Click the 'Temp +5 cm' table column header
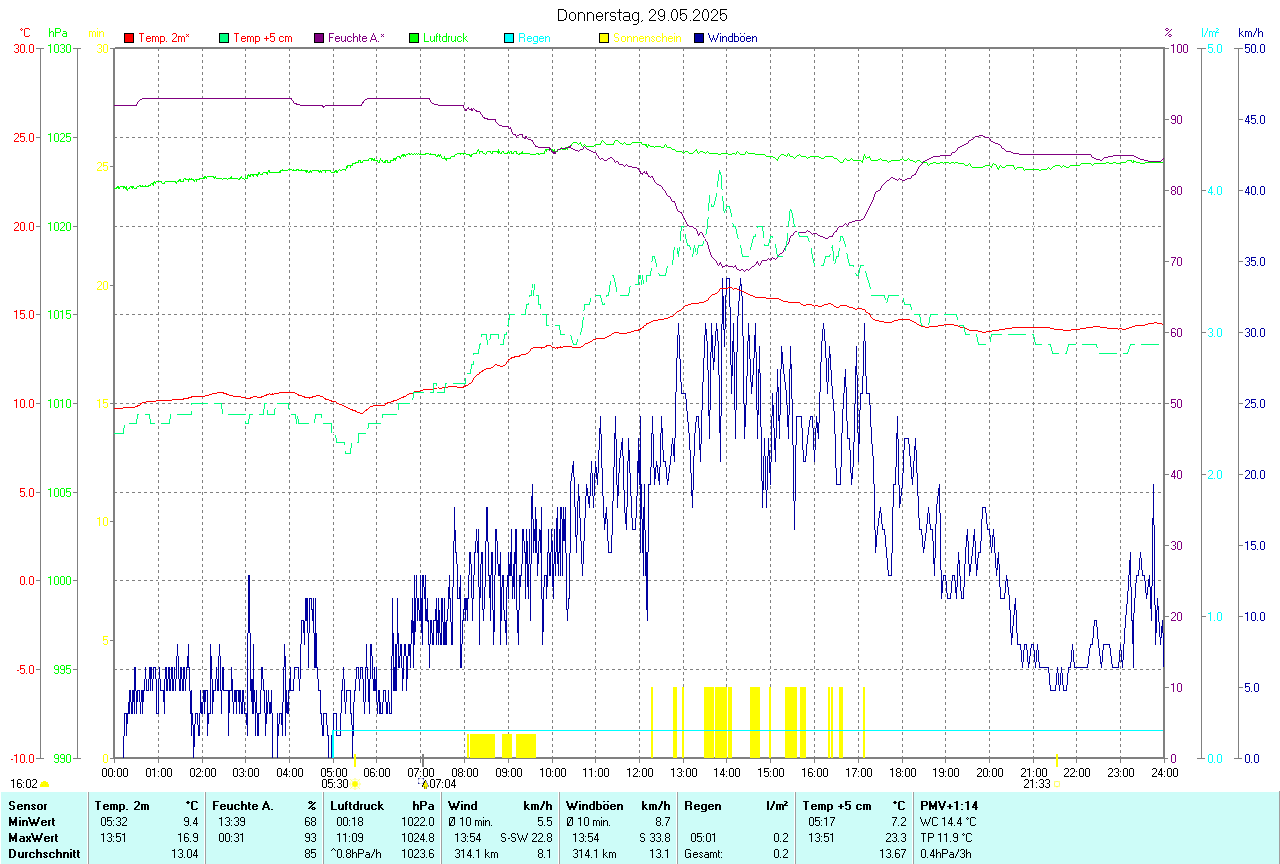The image size is (1280, 864). [837, 806]
